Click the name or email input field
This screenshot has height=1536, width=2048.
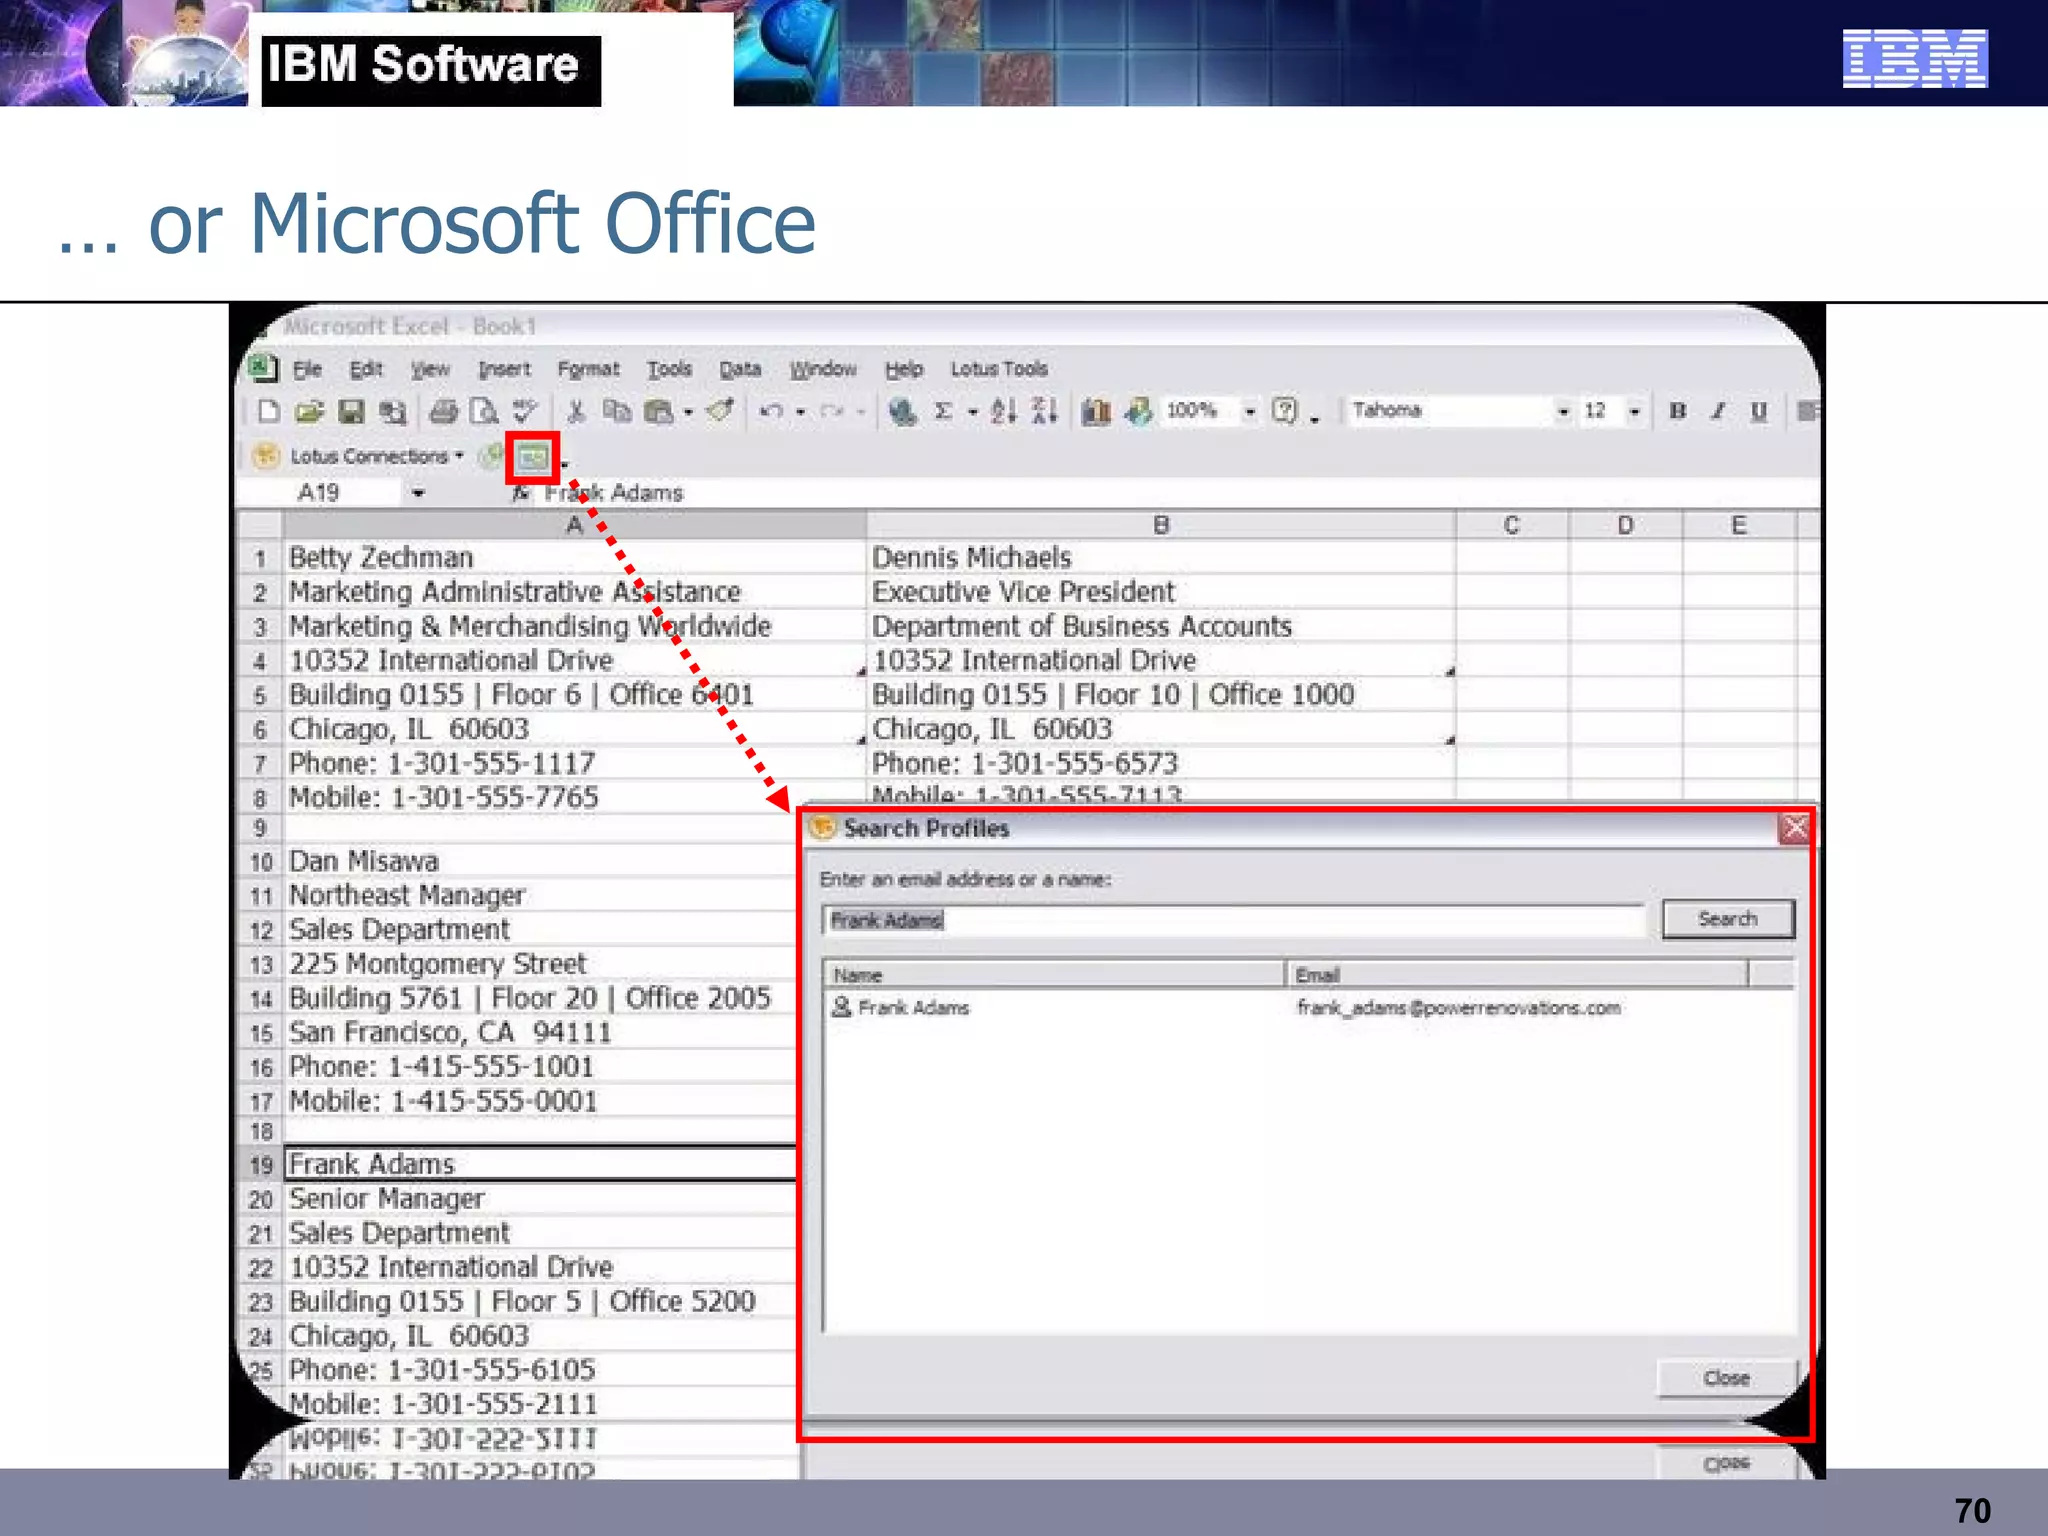1233,920
